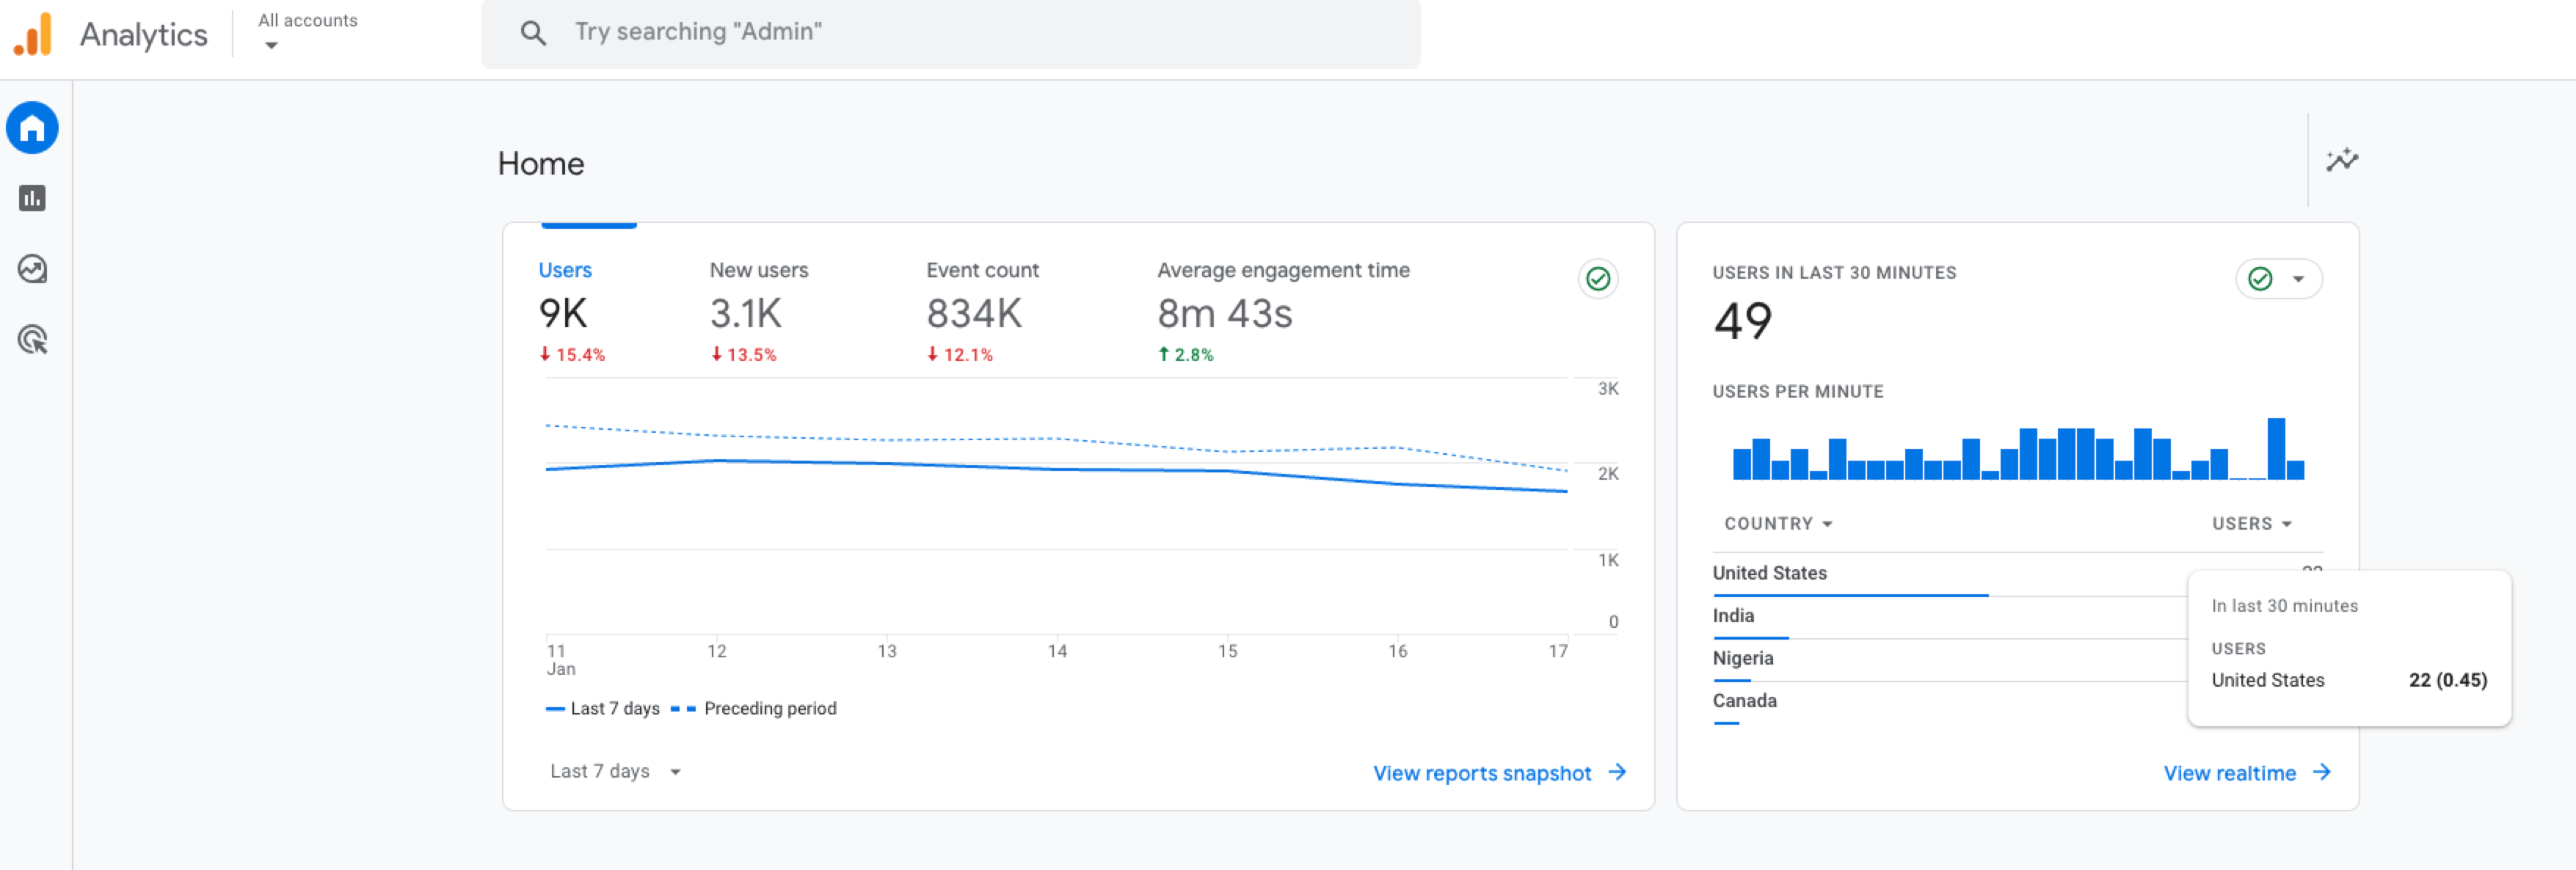2576x870 pixels.
Task: Click the arrow beside View realtime
Action: click(2321, 772)
